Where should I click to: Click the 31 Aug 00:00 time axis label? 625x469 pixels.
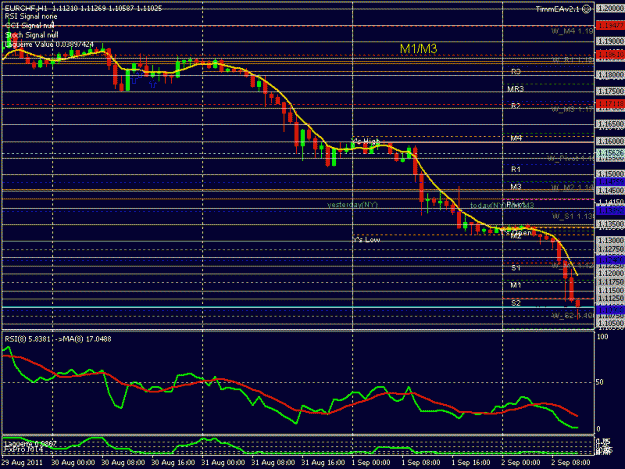(x=223, y=463)
